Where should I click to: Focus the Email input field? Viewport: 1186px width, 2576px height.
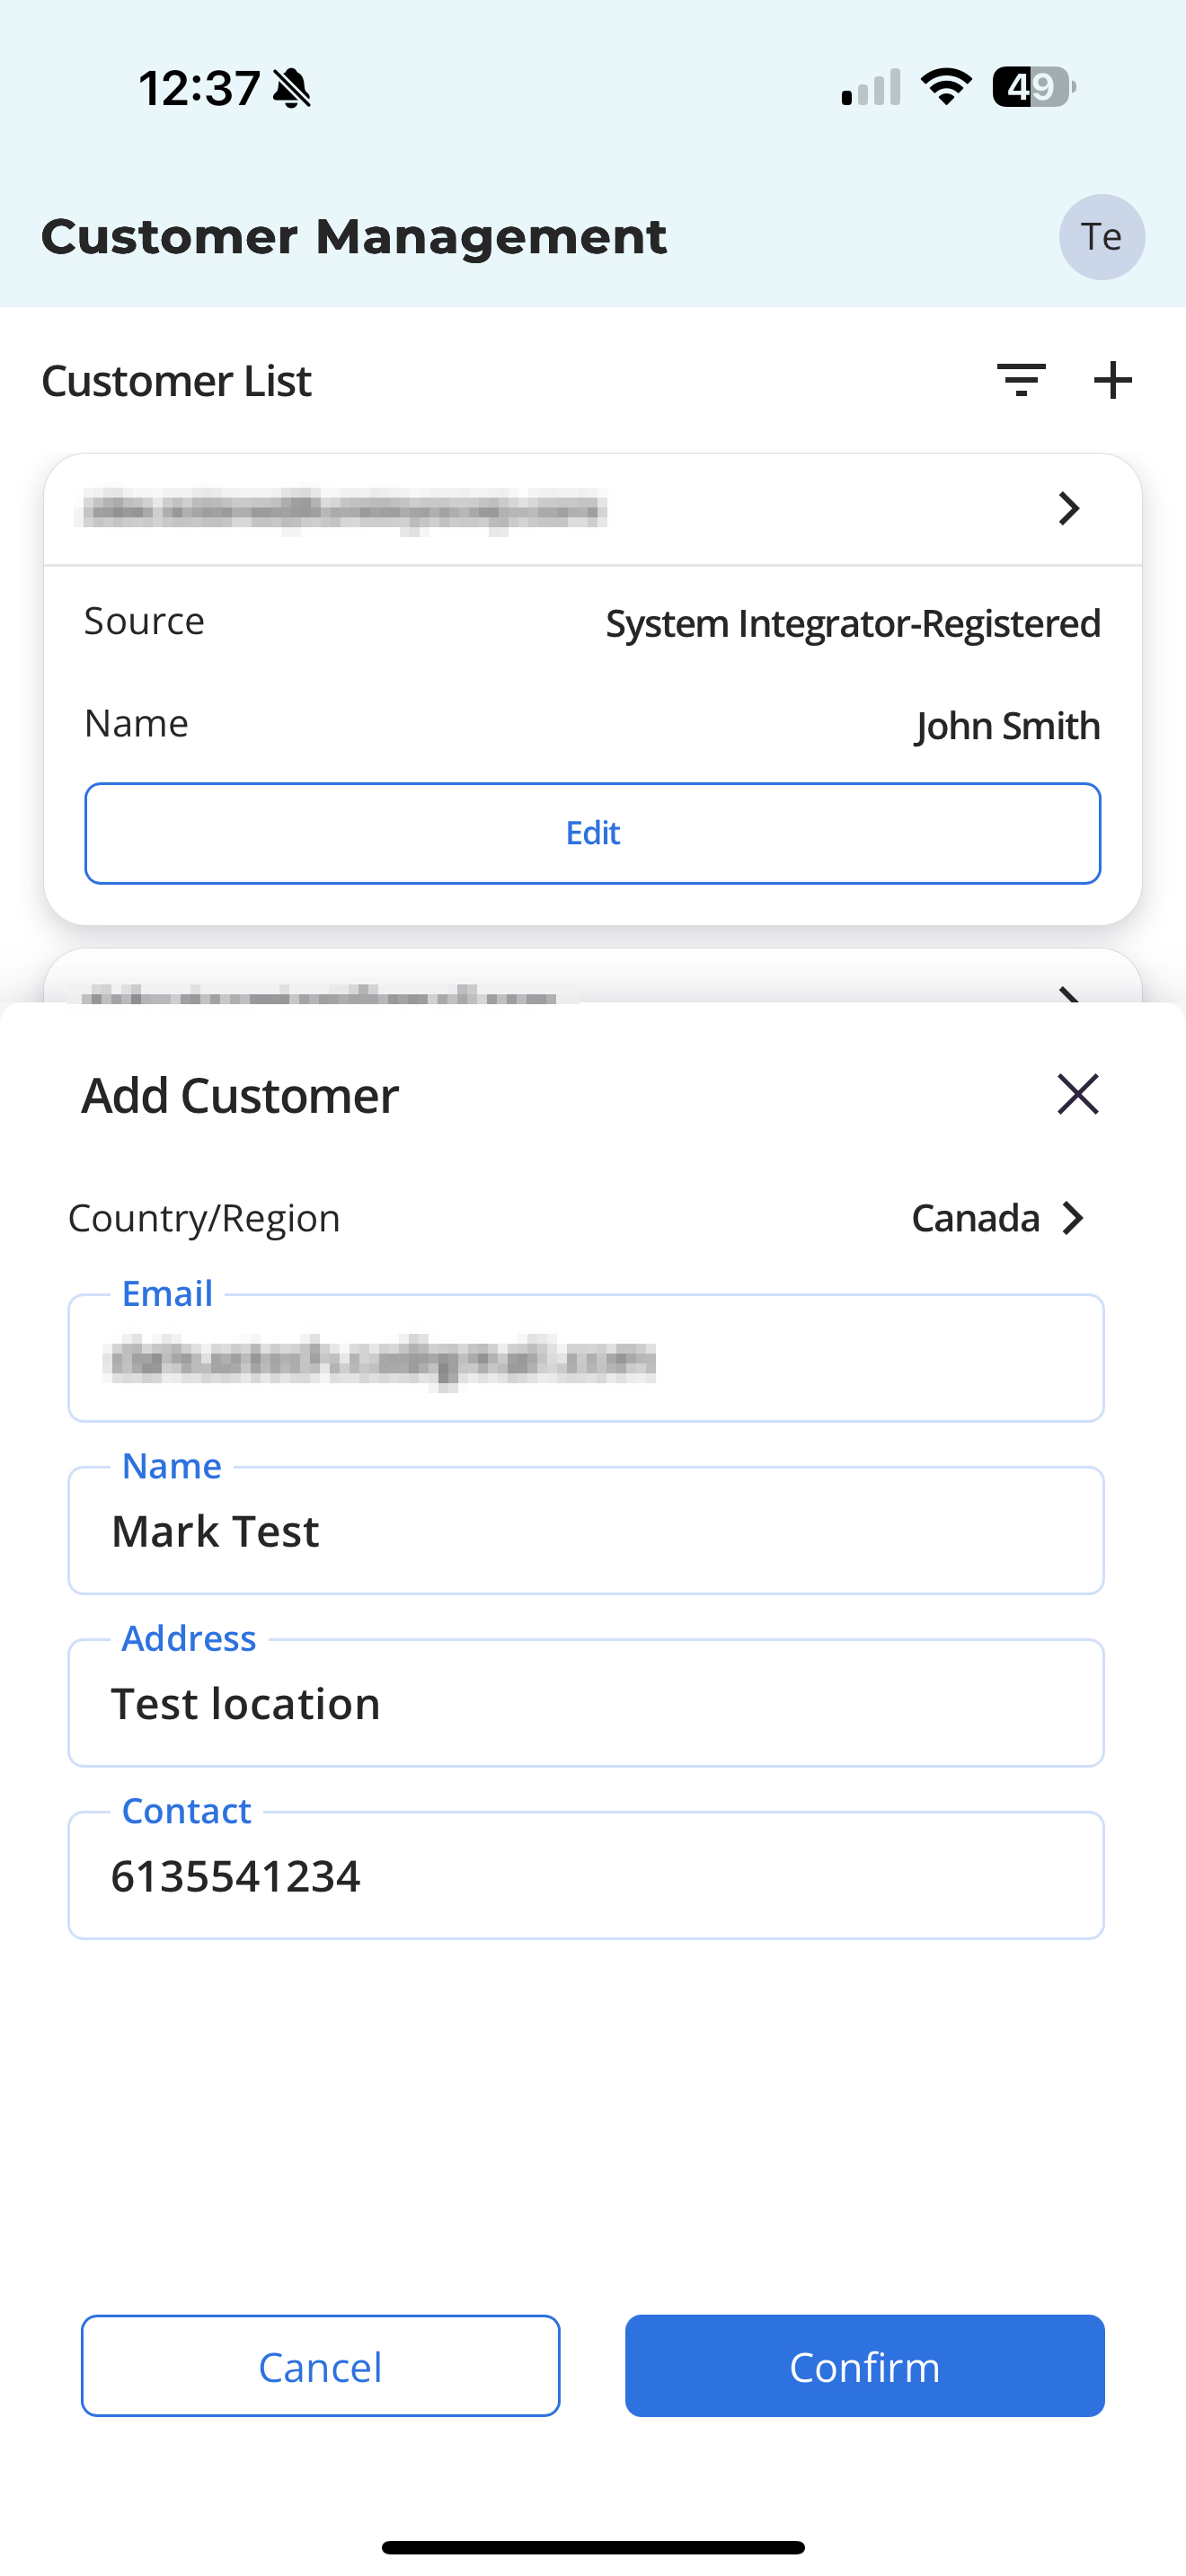click(586, 1359)
